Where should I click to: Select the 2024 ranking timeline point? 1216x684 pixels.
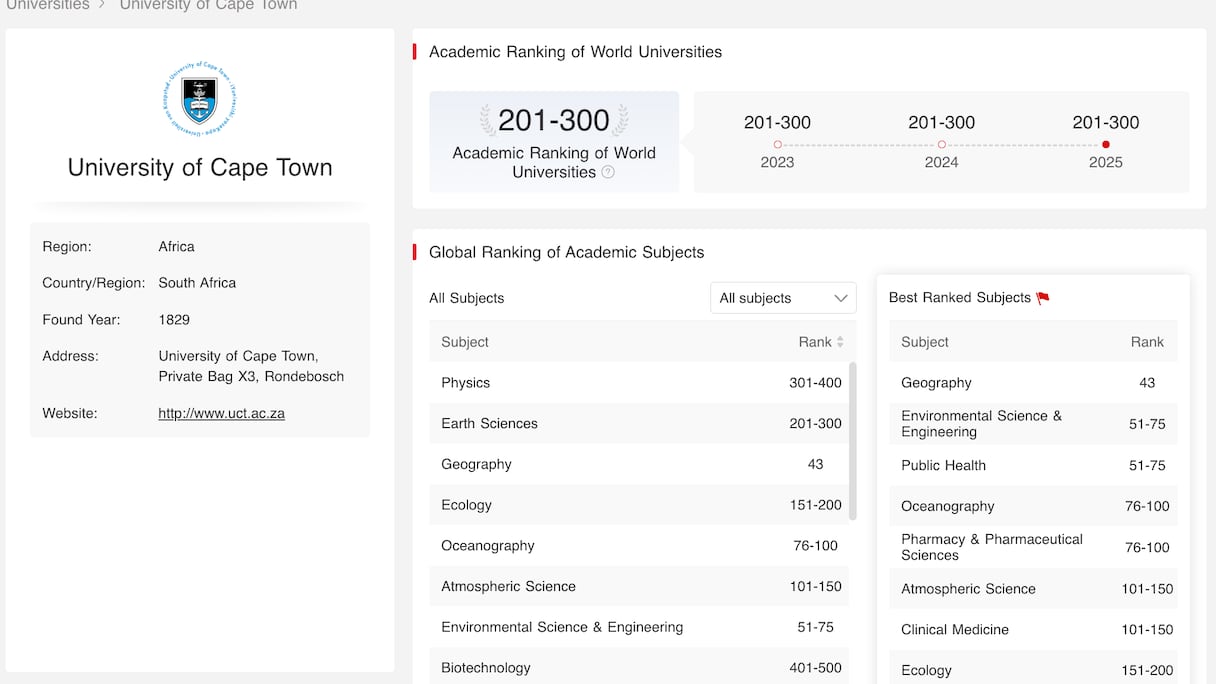pyautogui.click(x=941, y=145)
